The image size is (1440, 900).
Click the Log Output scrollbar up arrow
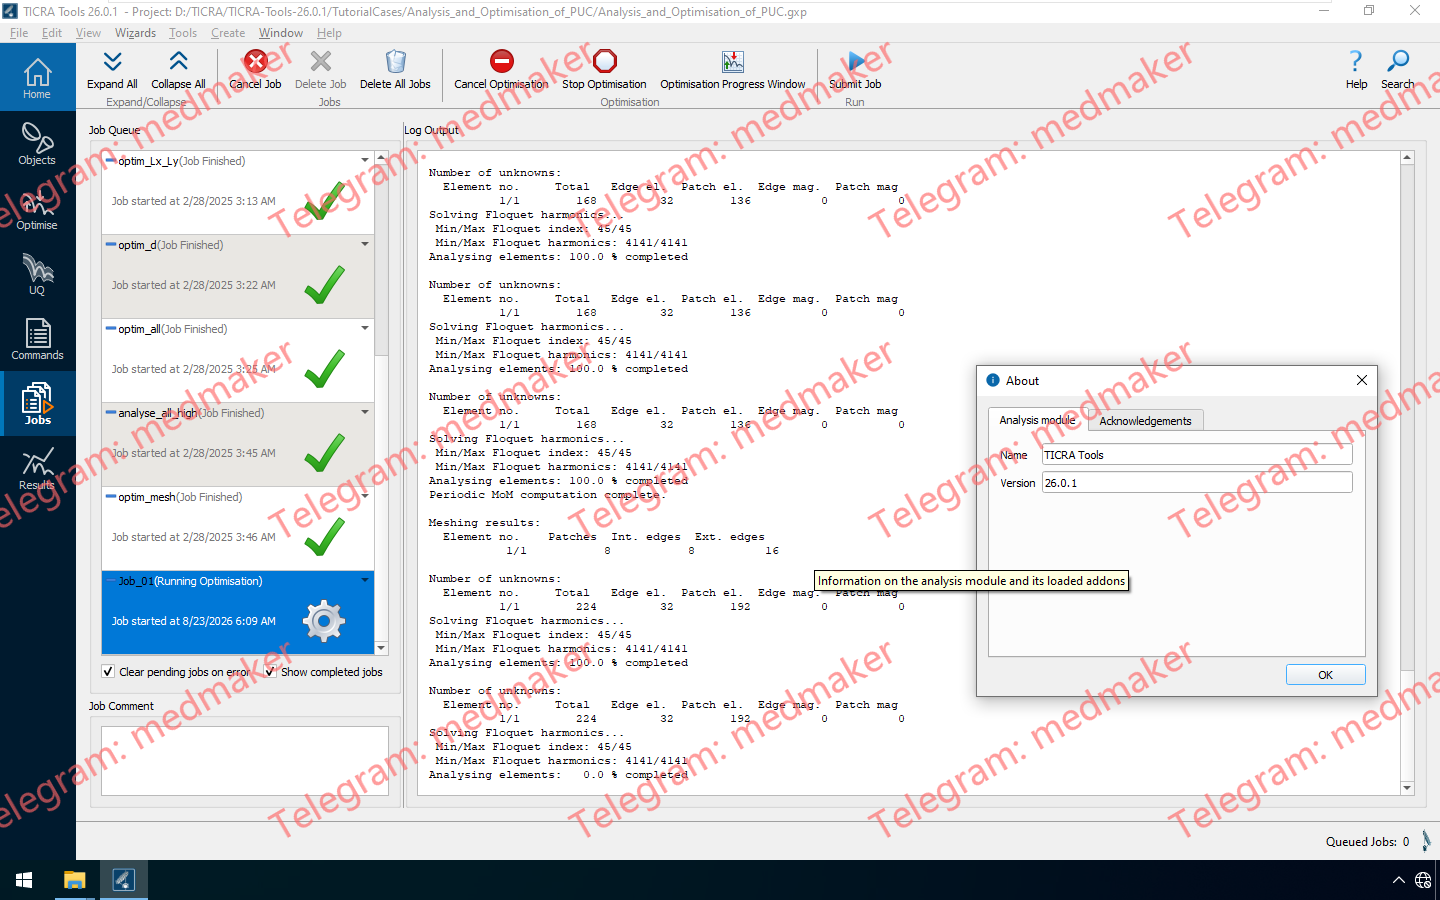coord(1407,157)
